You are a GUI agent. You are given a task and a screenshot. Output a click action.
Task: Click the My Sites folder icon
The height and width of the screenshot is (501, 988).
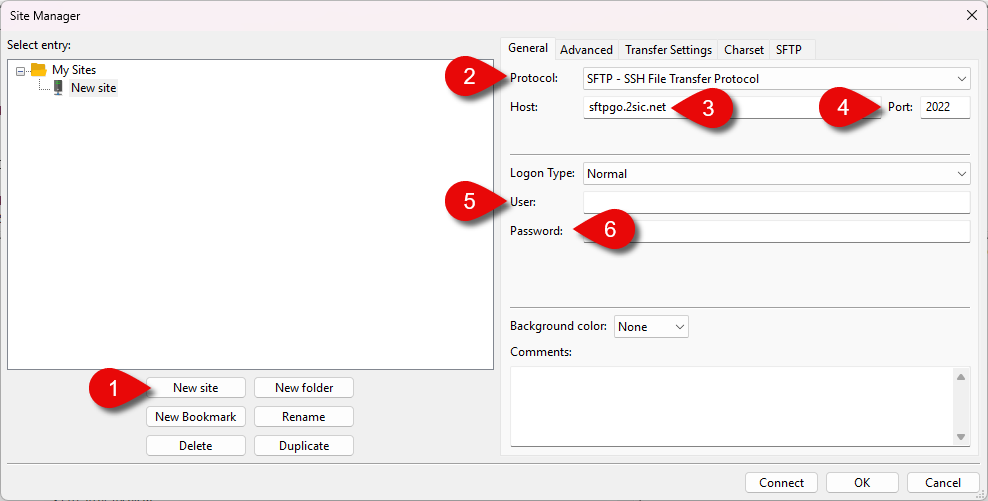[38, 69]
